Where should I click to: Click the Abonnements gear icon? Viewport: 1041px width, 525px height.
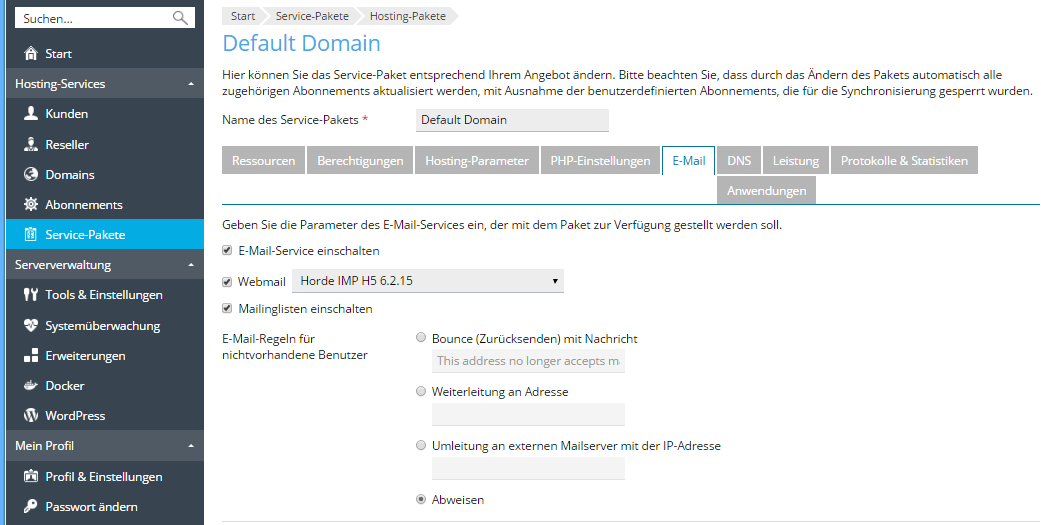coord(31,204)
